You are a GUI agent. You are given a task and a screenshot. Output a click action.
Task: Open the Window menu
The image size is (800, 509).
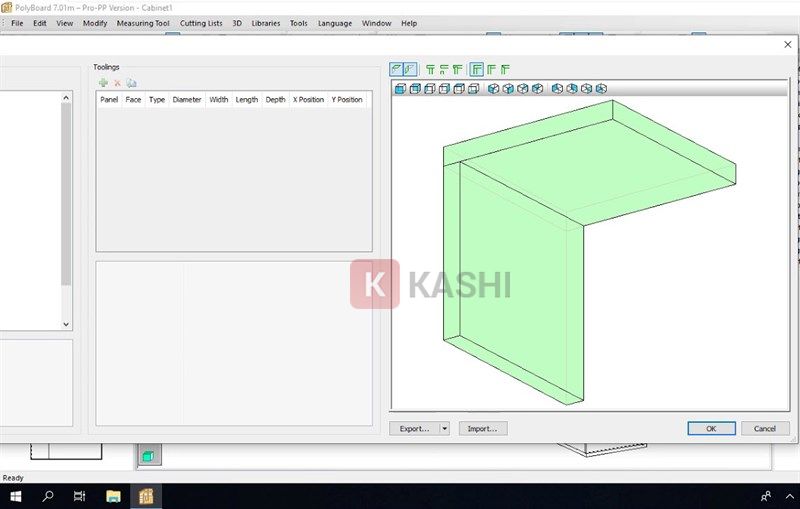377,23
